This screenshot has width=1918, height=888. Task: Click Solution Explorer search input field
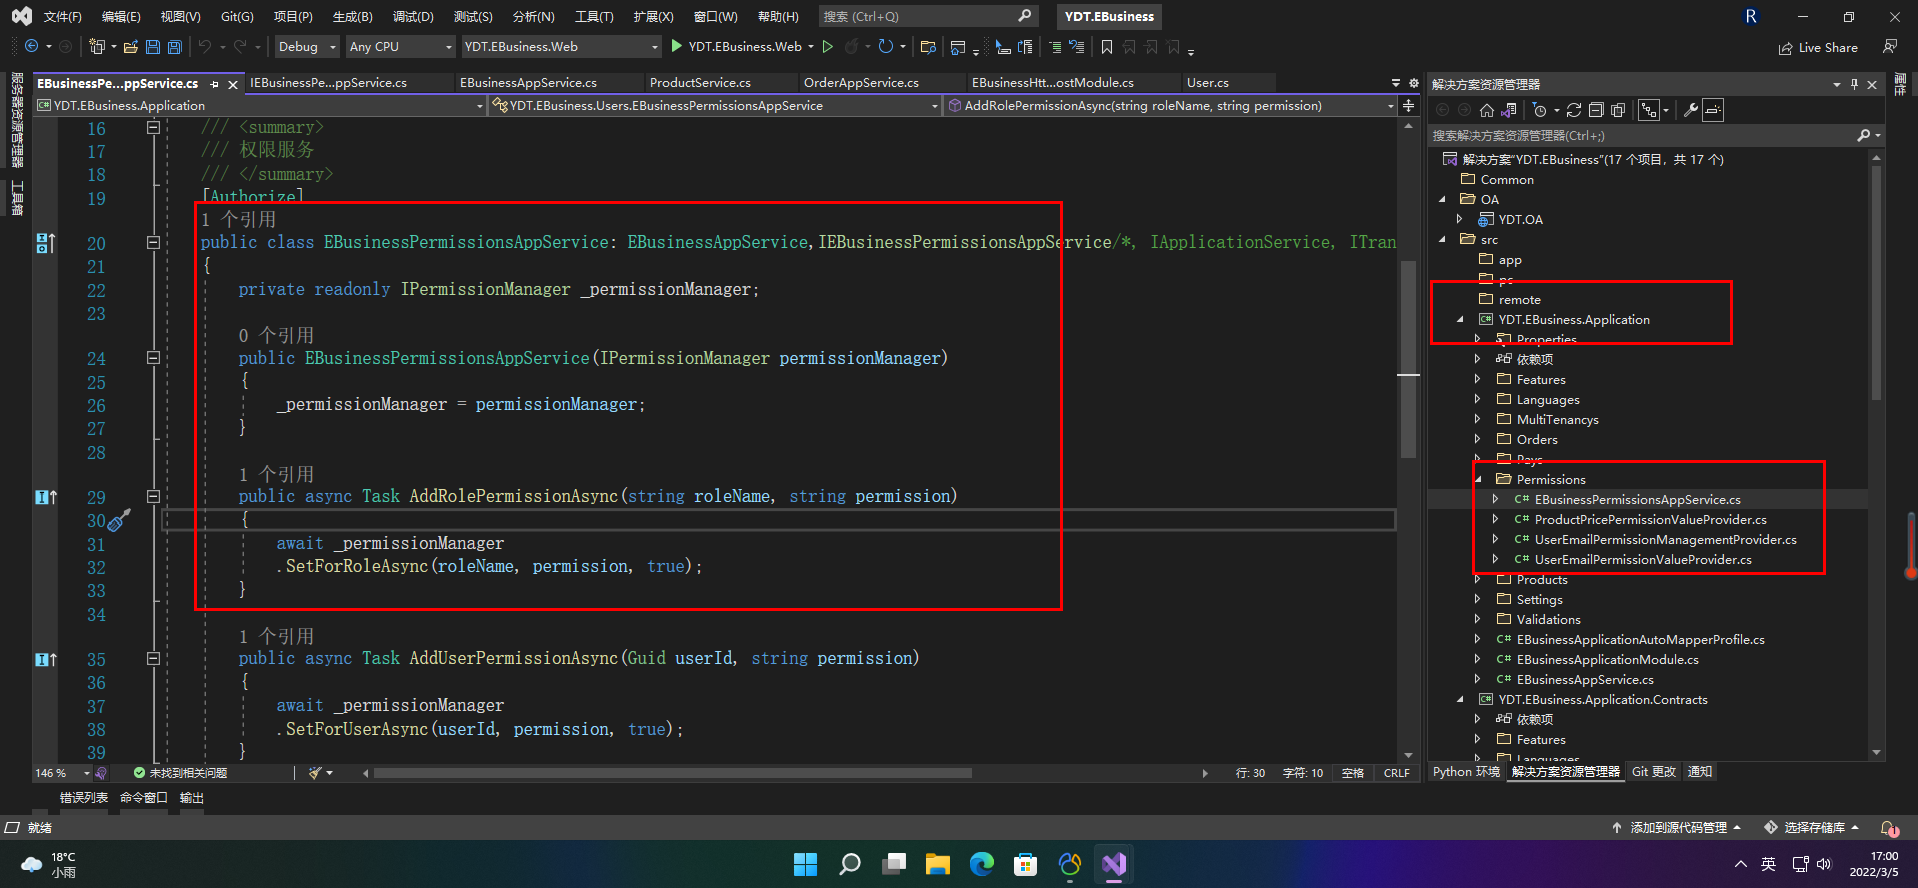pos(1640,135)
